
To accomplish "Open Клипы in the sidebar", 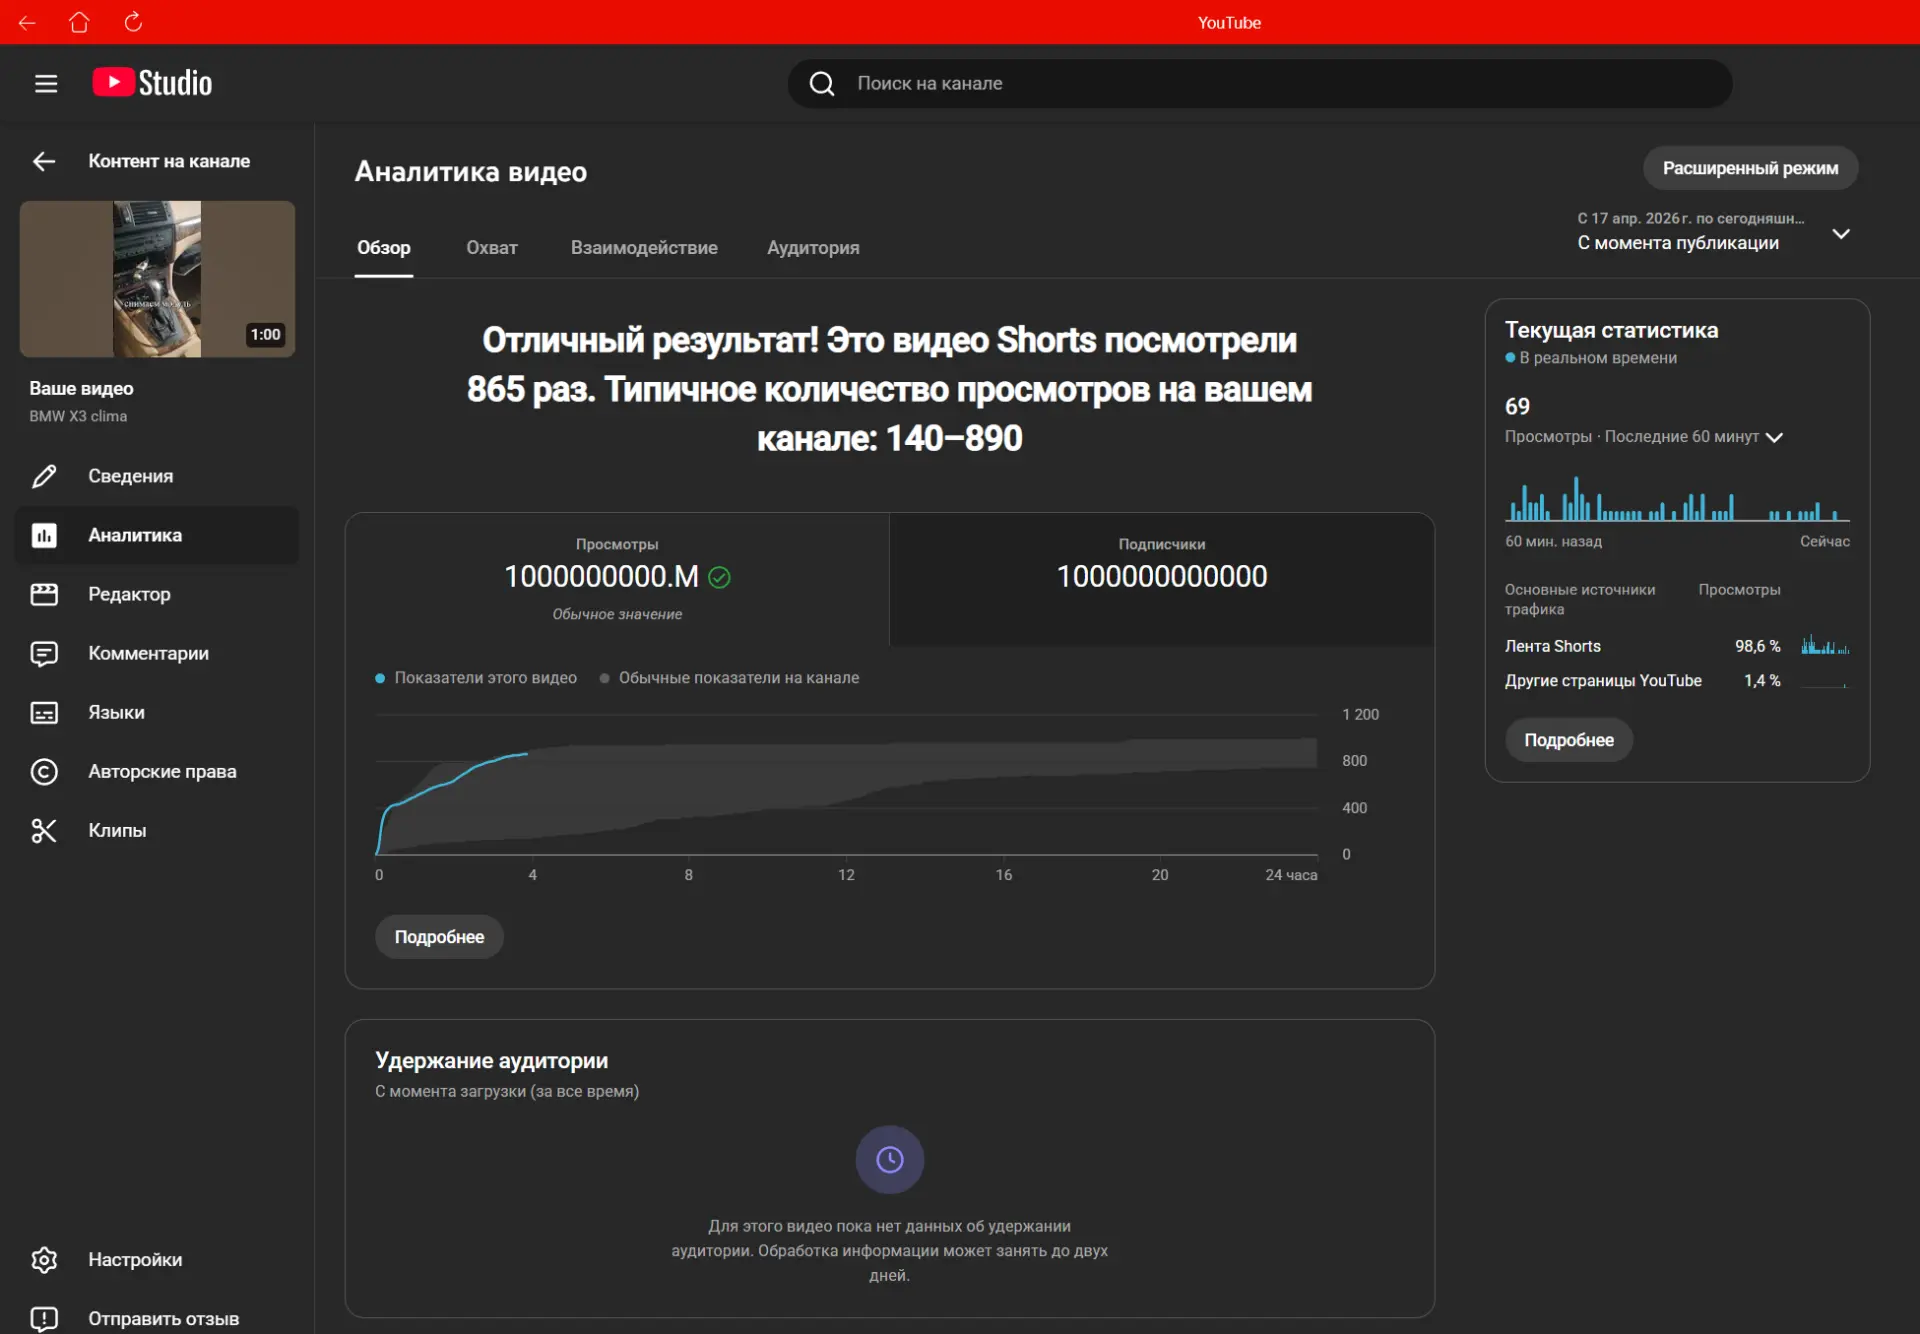I will [x=157, y=830].
